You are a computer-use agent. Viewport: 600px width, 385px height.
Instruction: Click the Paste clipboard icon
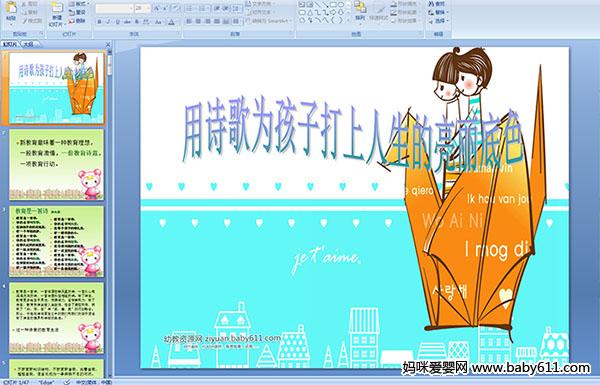click(x=11, y=8)
